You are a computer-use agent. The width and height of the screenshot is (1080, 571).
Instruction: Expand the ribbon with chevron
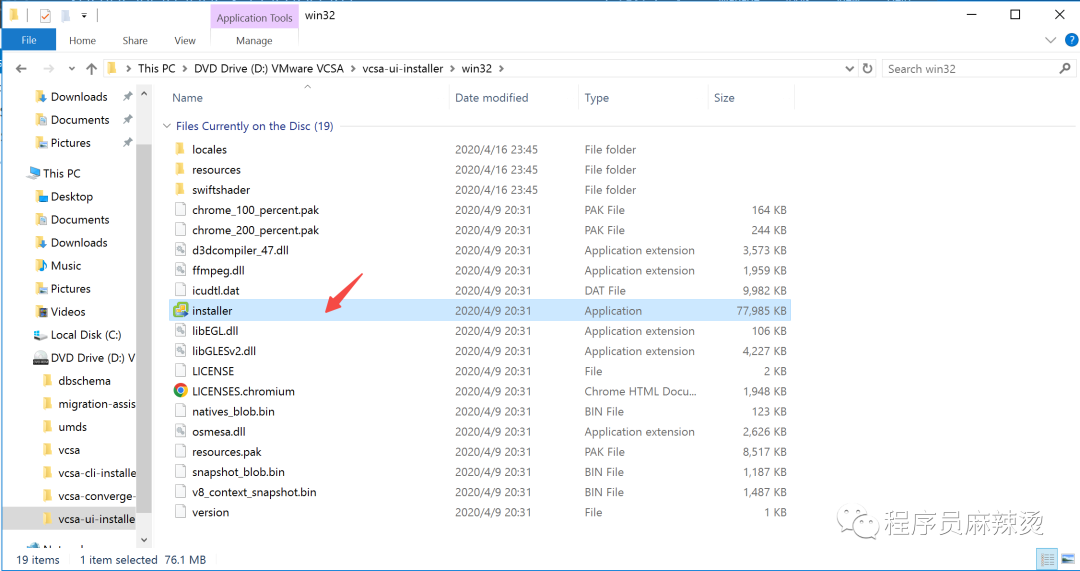click(1050, 41)
